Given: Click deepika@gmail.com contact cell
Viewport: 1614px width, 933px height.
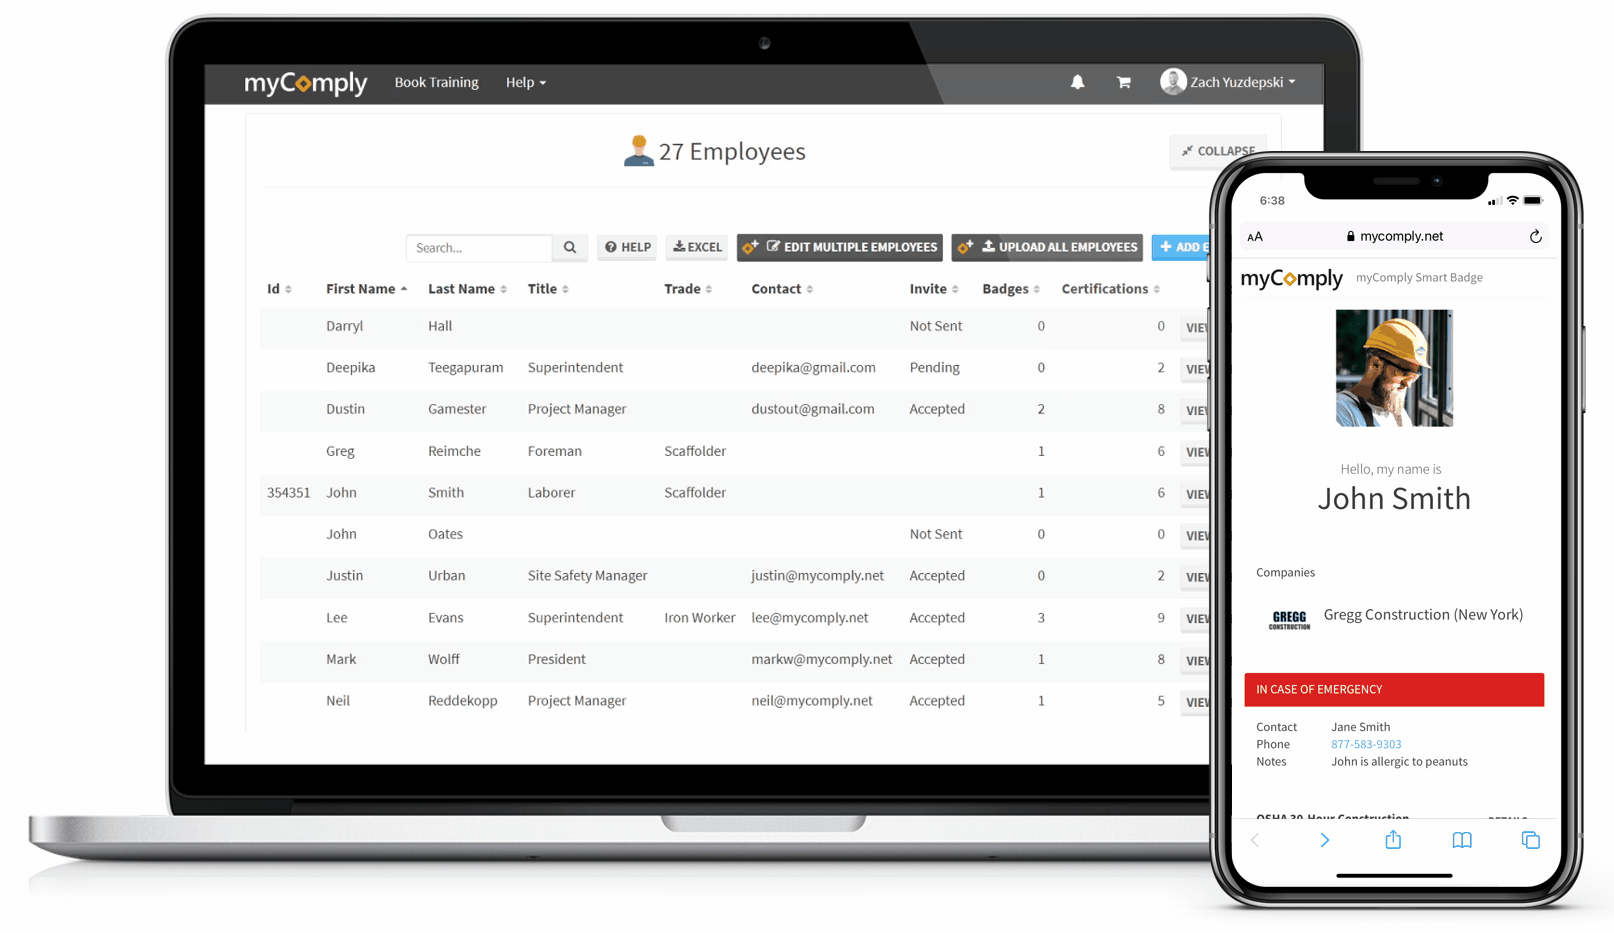Looking at the screenshot, I should (813, 368).
